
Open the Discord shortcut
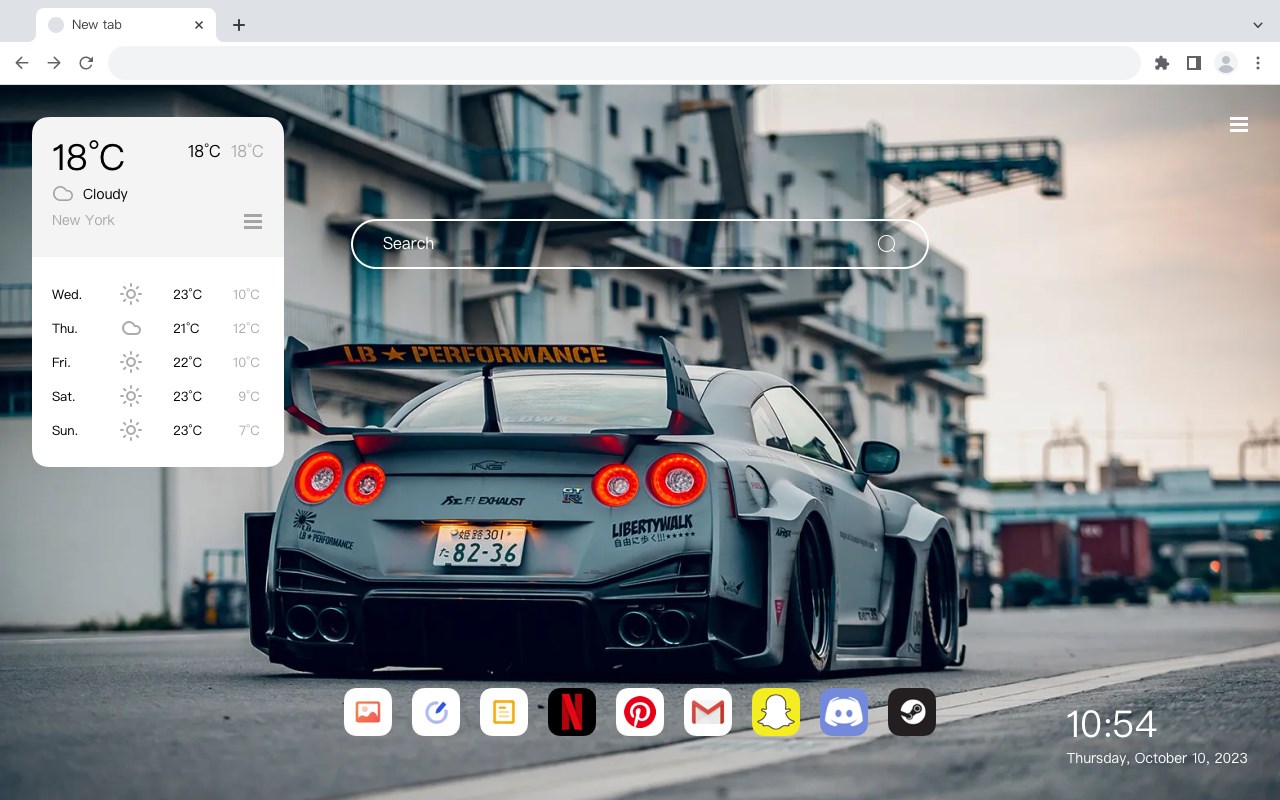click(x=844, y=712)
